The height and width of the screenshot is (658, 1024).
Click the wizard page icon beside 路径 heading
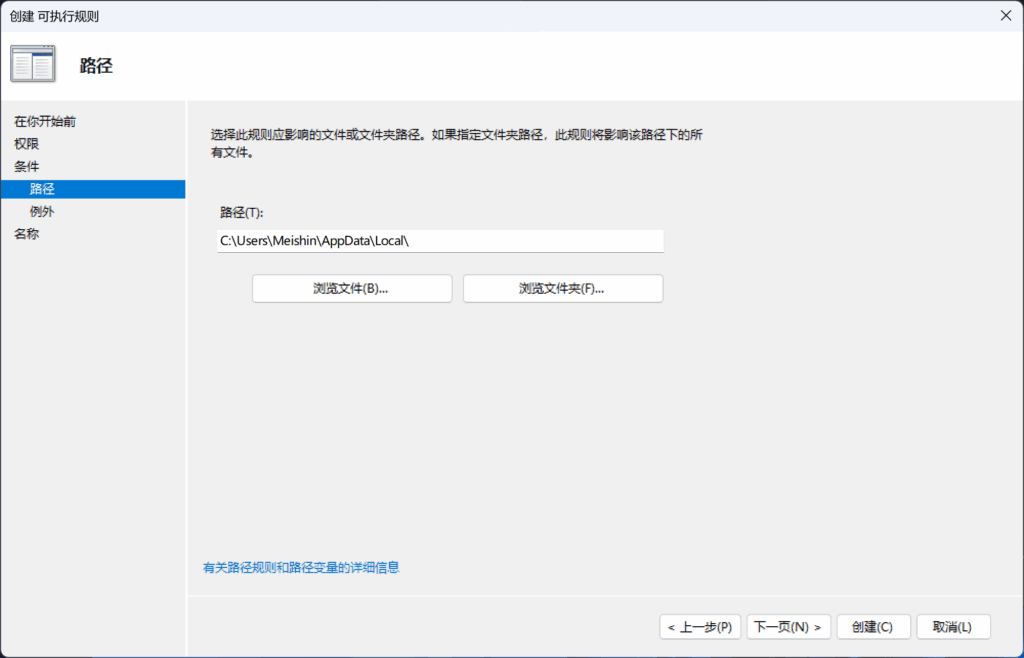click(x=33, y=62)
